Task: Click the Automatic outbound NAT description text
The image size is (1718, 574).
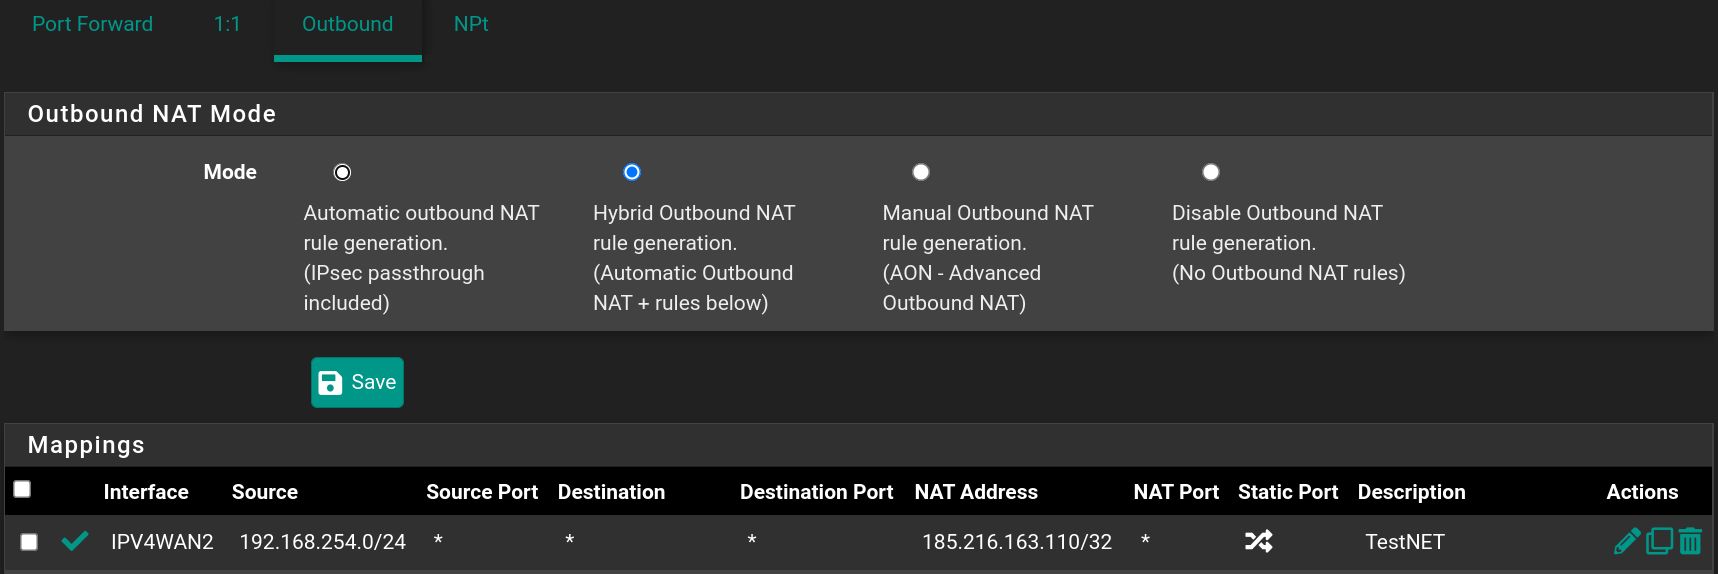Action: click(421, 258)
